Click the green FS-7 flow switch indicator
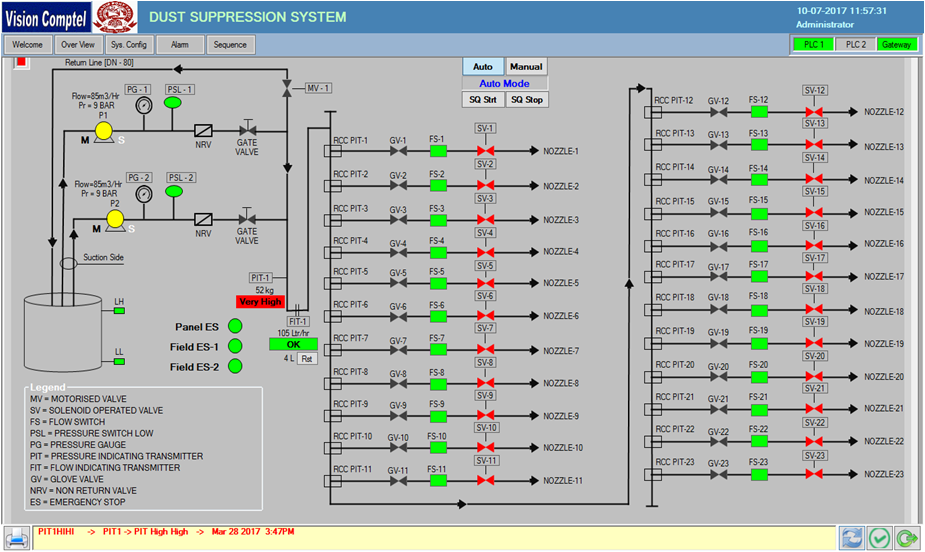The height and width of the screenshot is (552, 925). [x=438, y=351]
